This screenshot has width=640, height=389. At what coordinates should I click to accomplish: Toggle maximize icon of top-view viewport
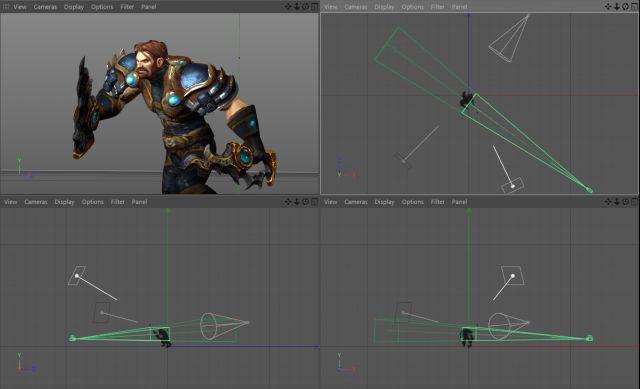pos(634,7)
